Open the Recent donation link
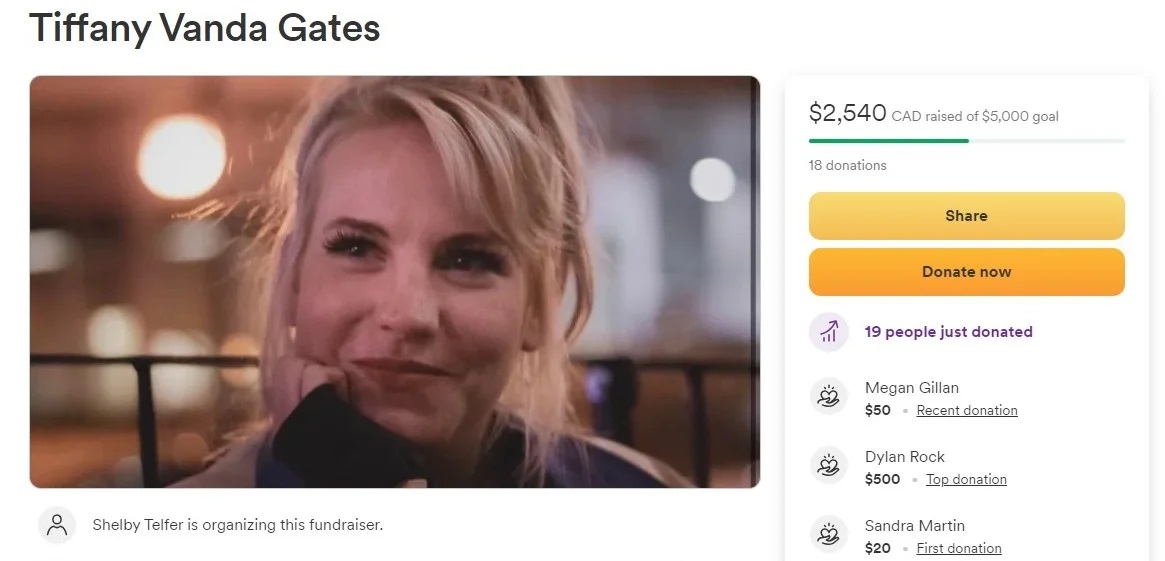 coord(967,410)
